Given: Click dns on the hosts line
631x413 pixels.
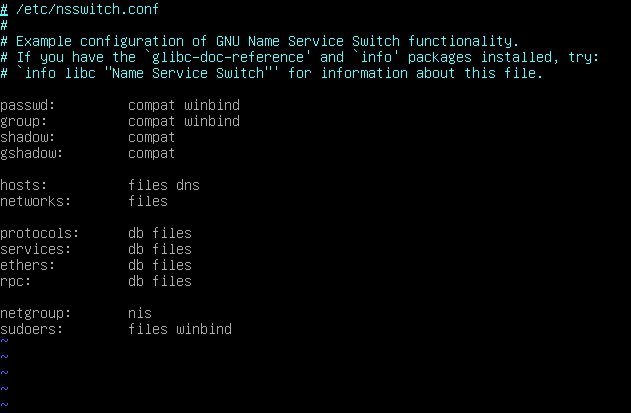Looking at the screenshot, I should pyautogui.click(x=188, y=185).
